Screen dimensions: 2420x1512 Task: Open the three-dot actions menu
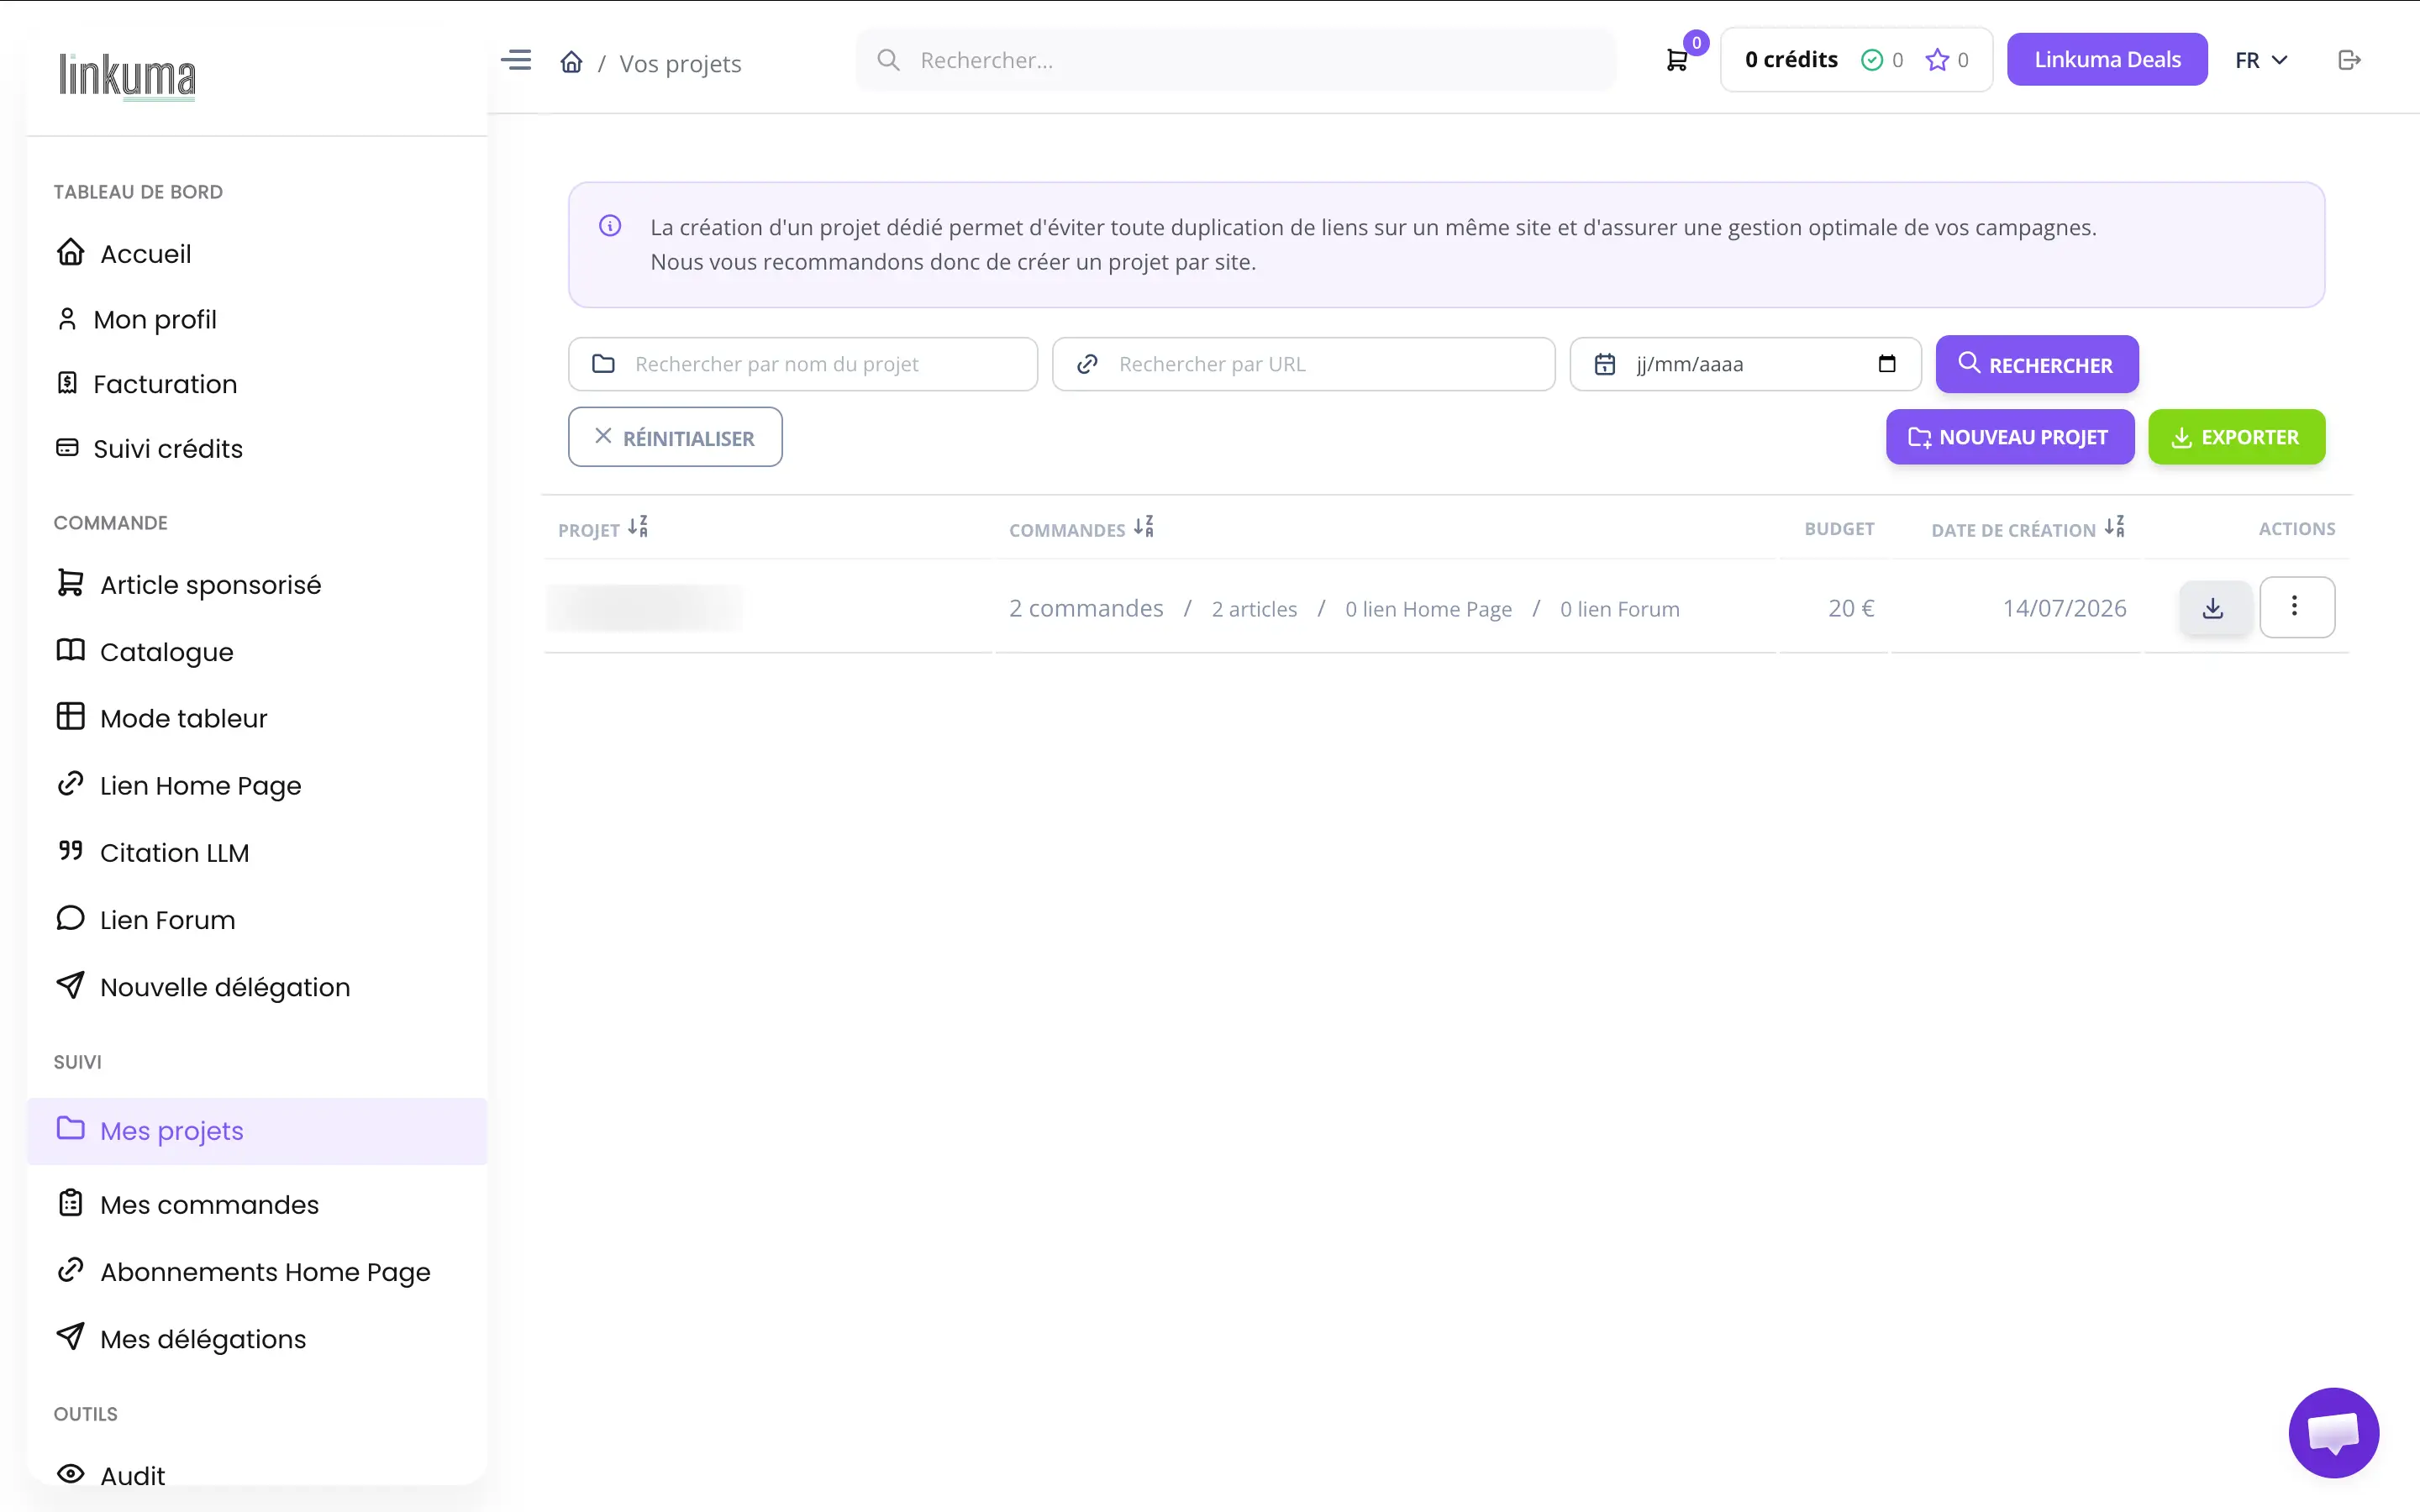(x=2297, y=606)
